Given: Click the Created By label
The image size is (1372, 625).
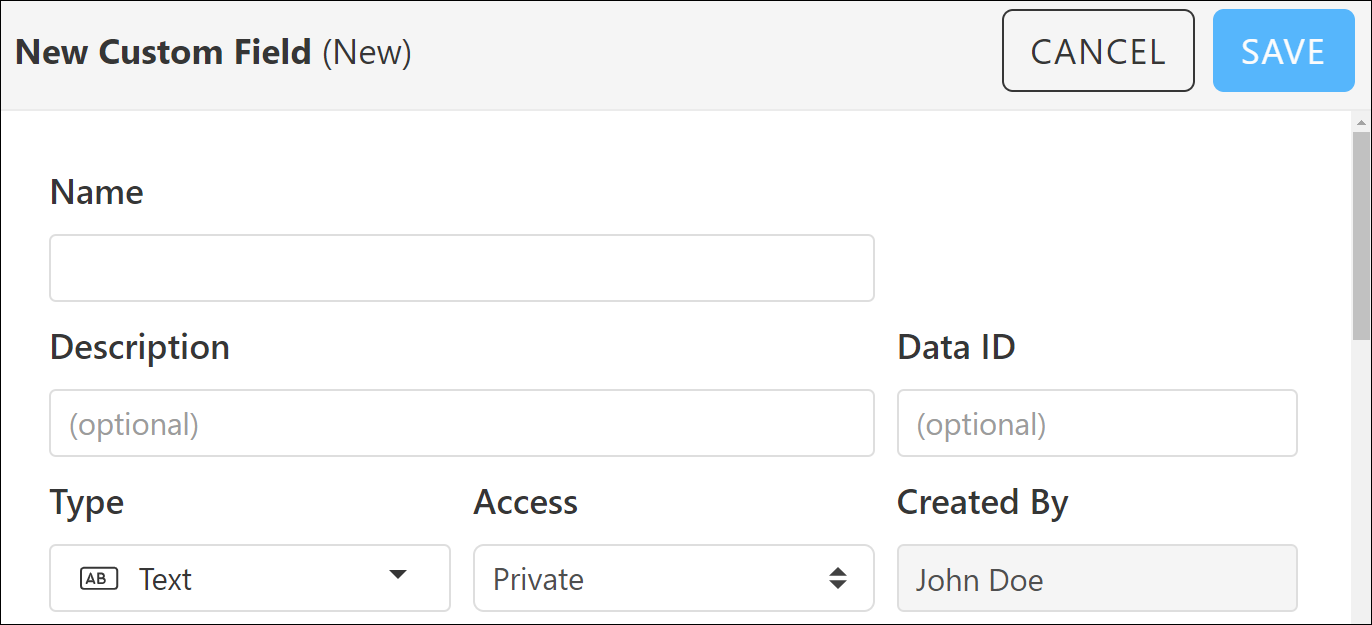Looking at the screenshot, I should point(982,503).
